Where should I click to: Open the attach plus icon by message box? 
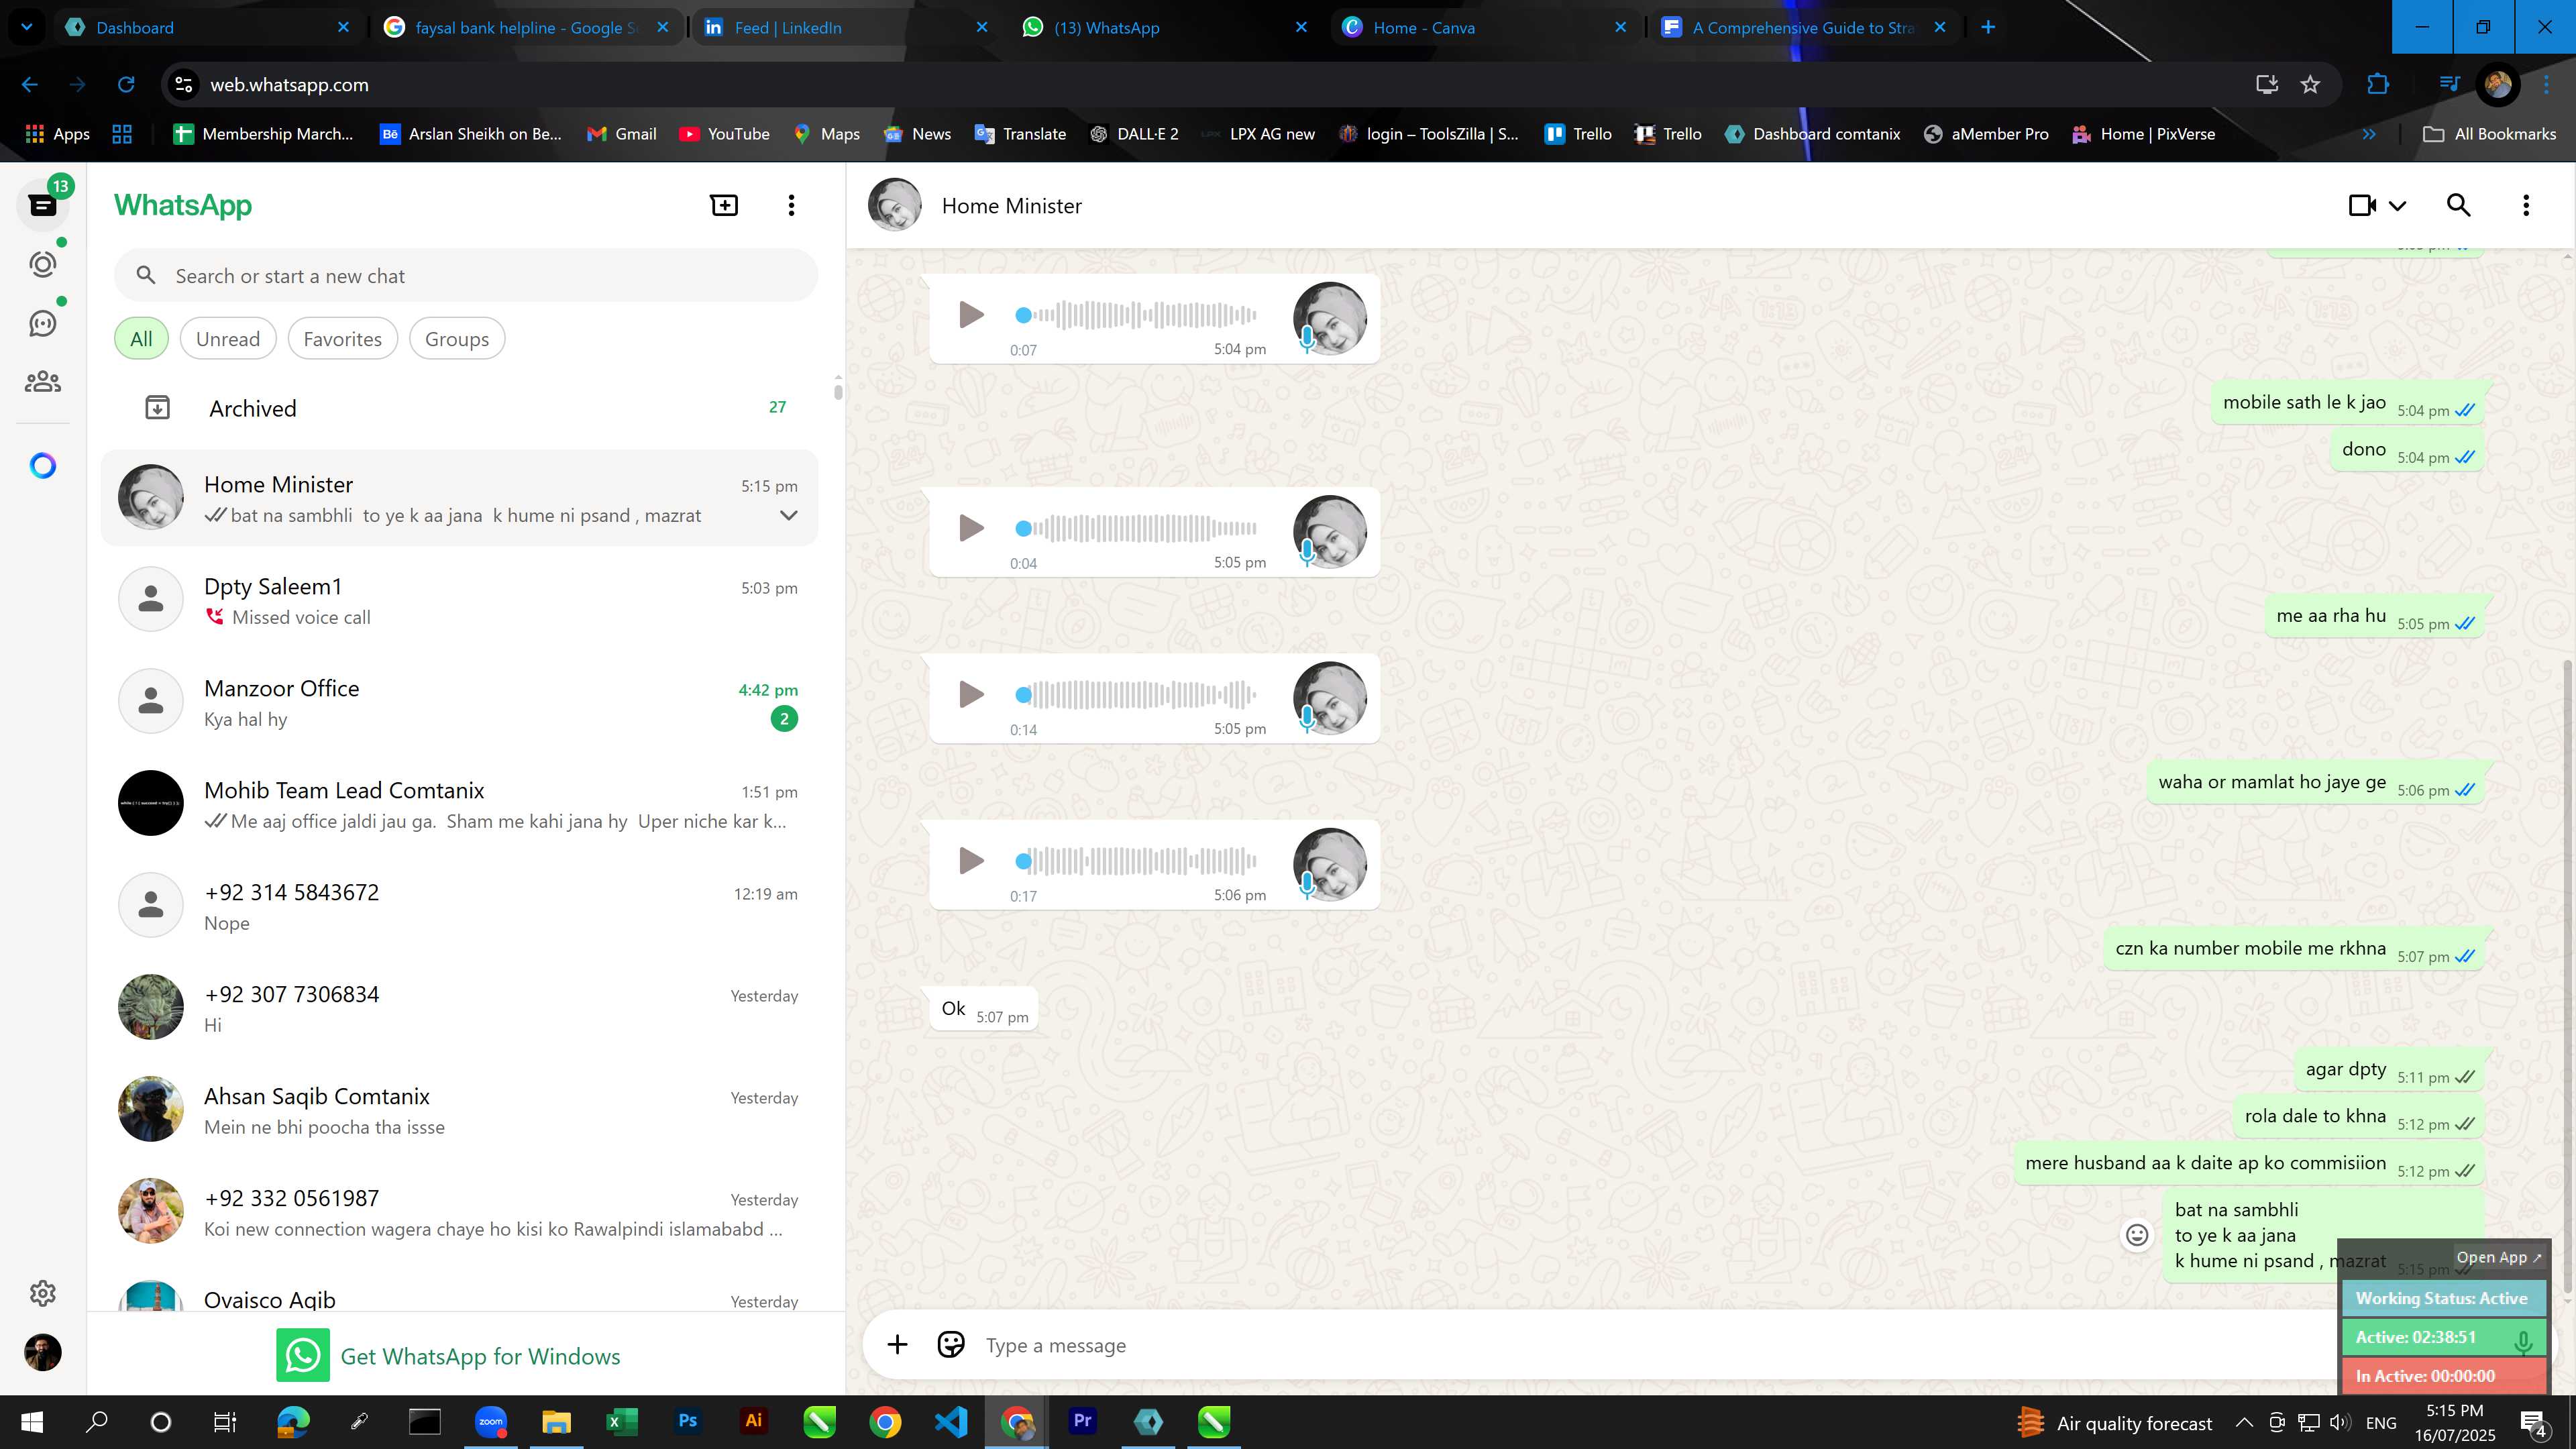[x=897, y=1345]
